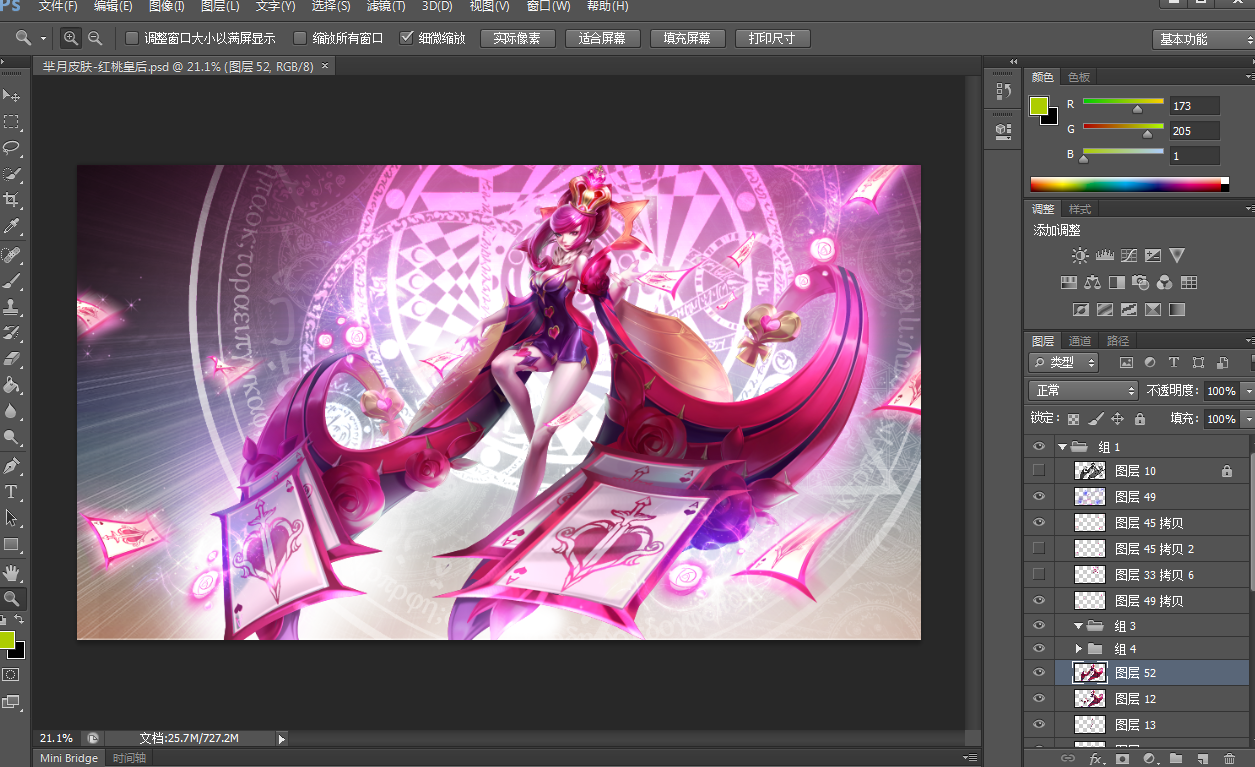Expand the 组 4 layer group
Image resolution: width=1255 pixels, height=767 pixels.
coord(1079,649)
